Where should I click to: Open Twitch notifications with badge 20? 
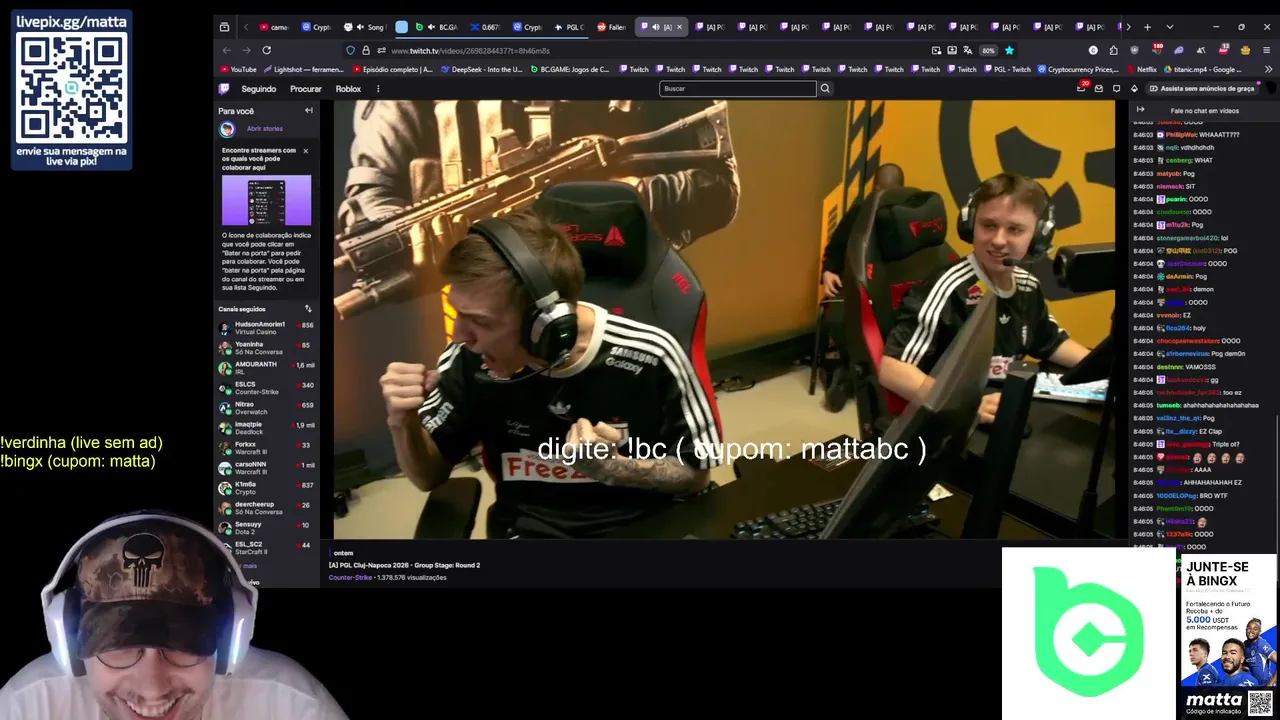[1081, 88]
